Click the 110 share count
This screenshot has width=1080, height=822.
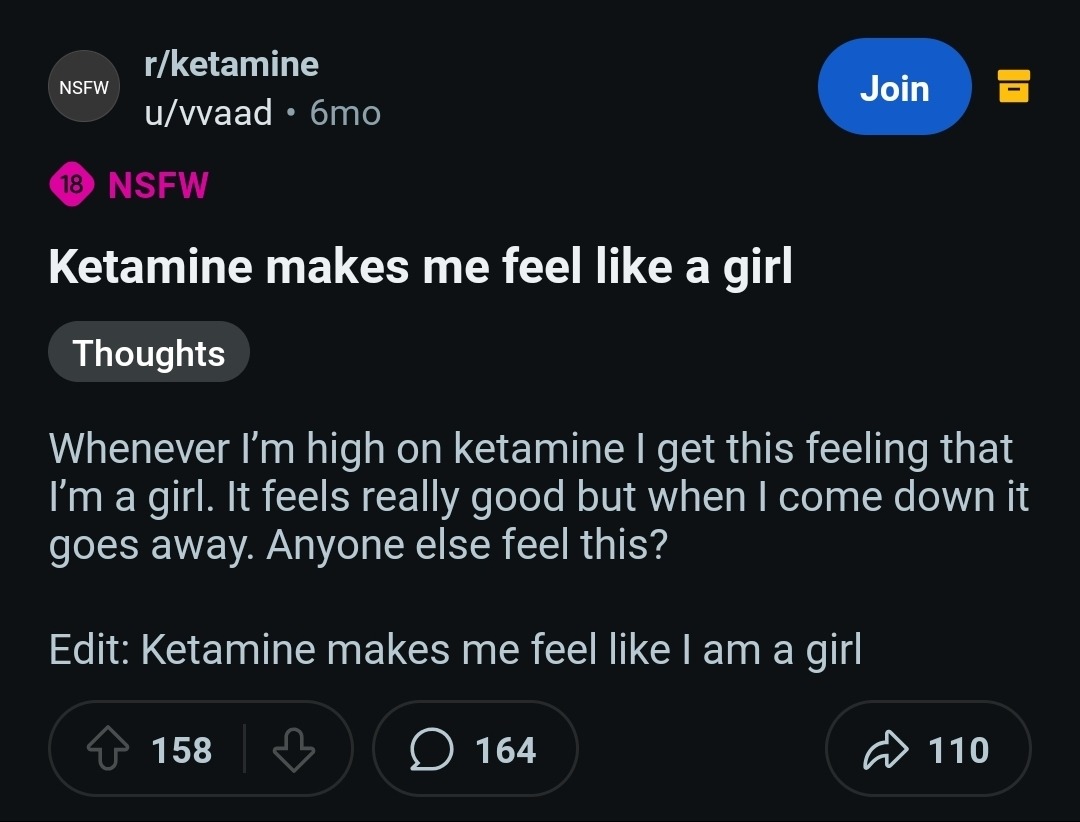point(959,750)
